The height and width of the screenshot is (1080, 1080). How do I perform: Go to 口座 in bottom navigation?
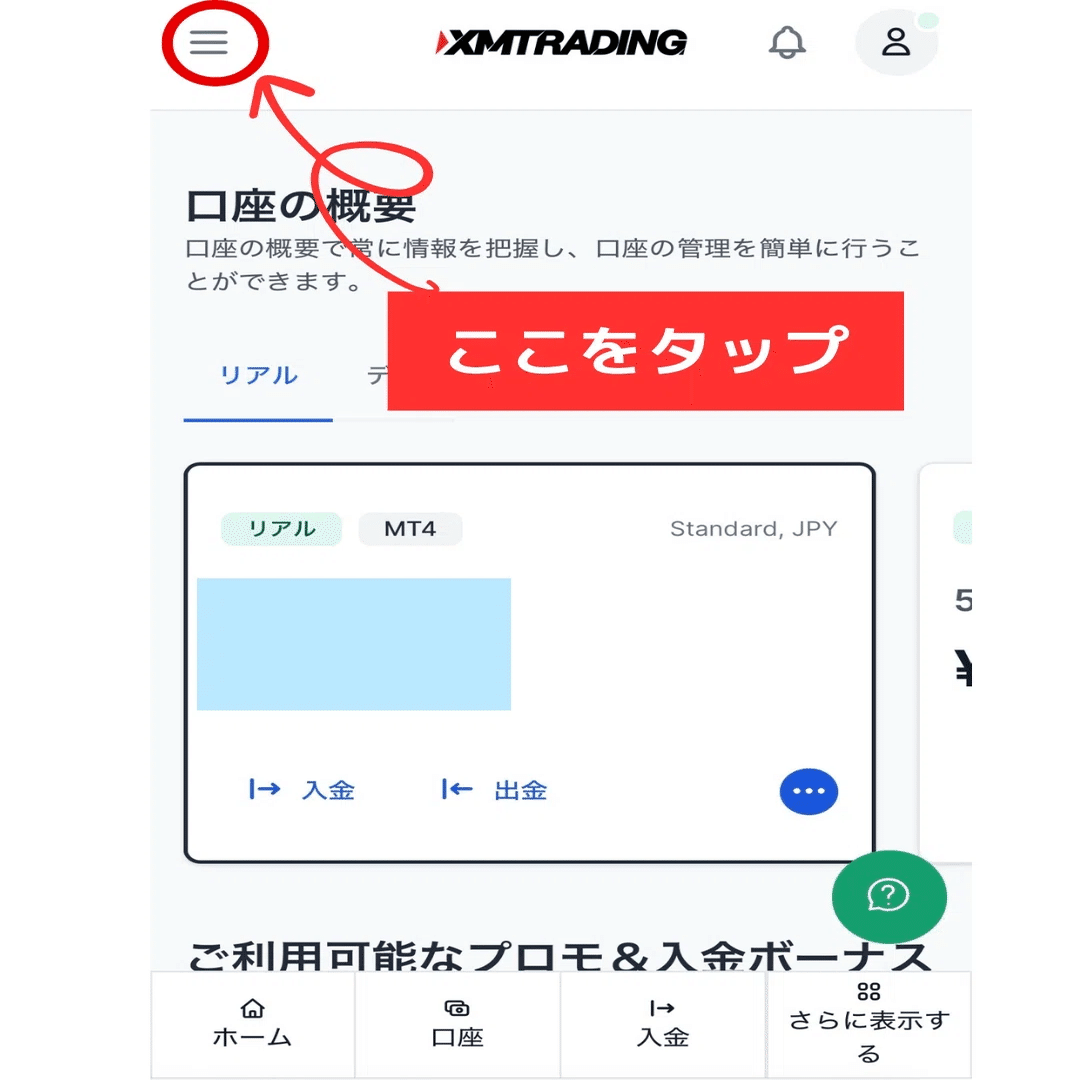point(457,1025)
